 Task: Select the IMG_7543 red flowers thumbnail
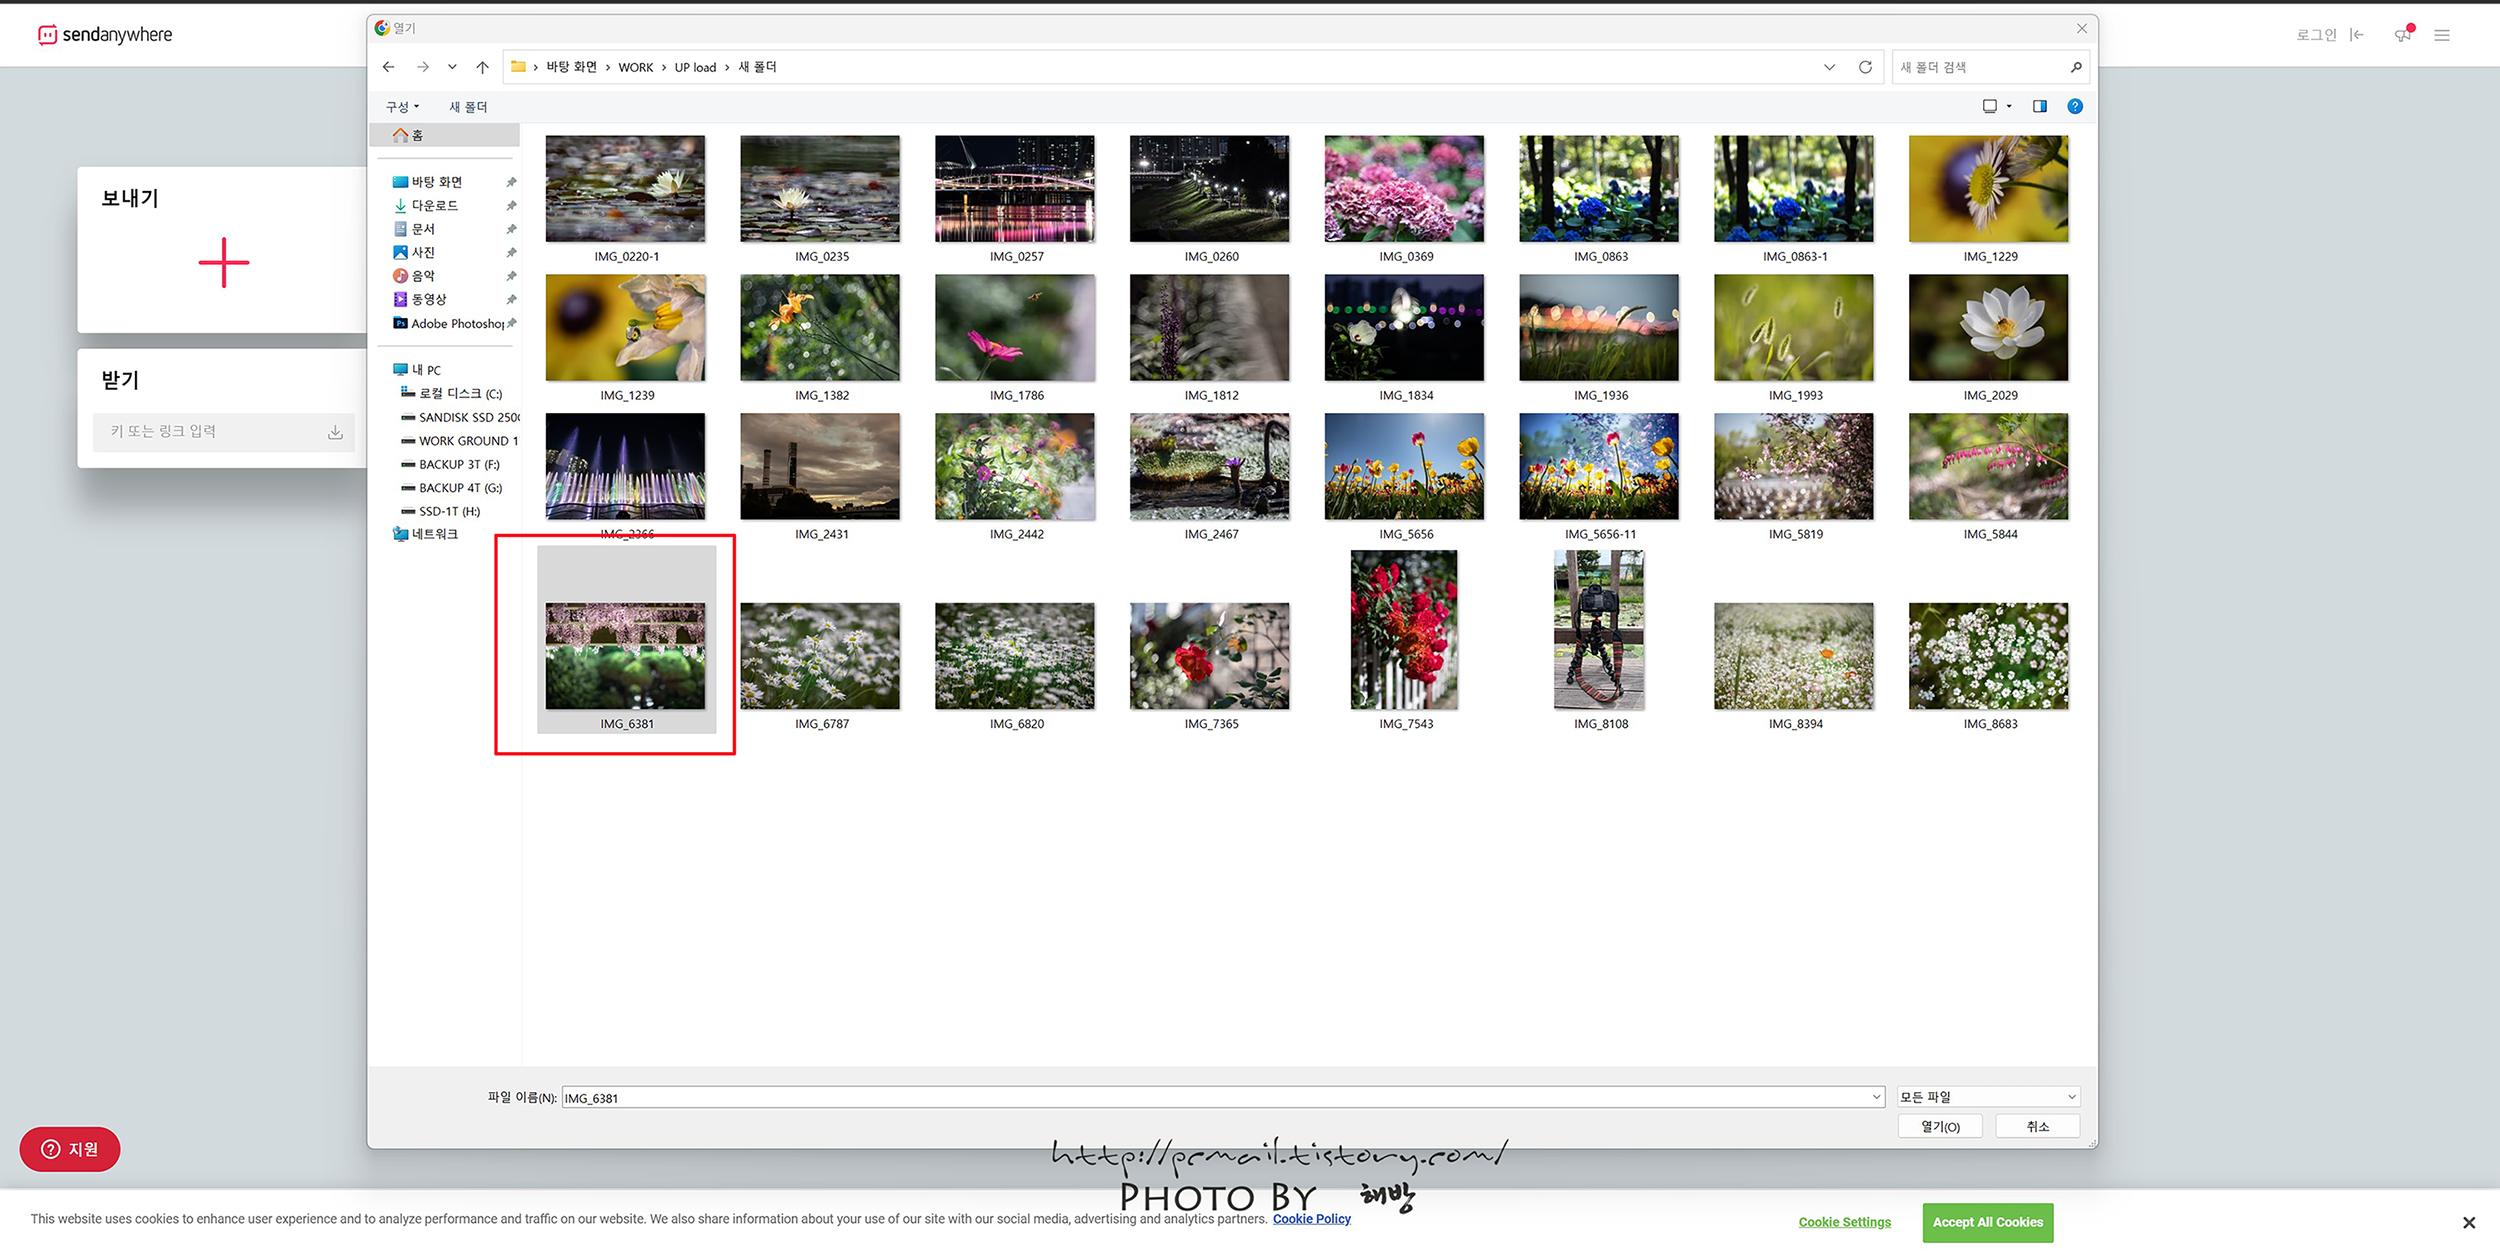coord(1403,630)
